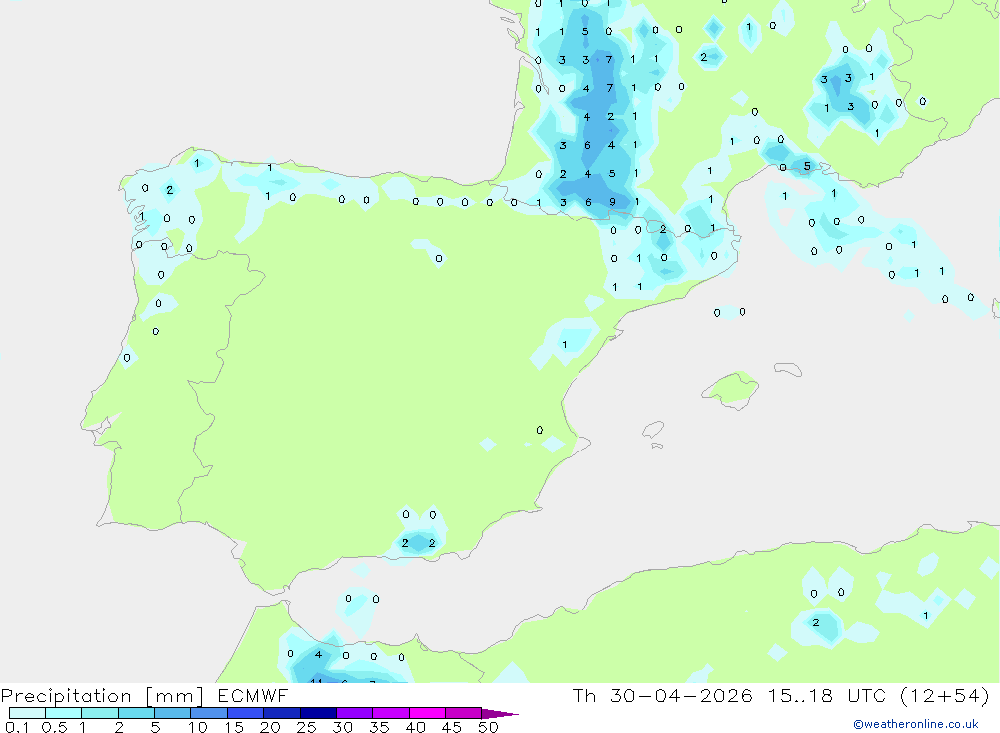Click legend label '20'
This screenshot has width=1000, height=733.
pos(270,727)
